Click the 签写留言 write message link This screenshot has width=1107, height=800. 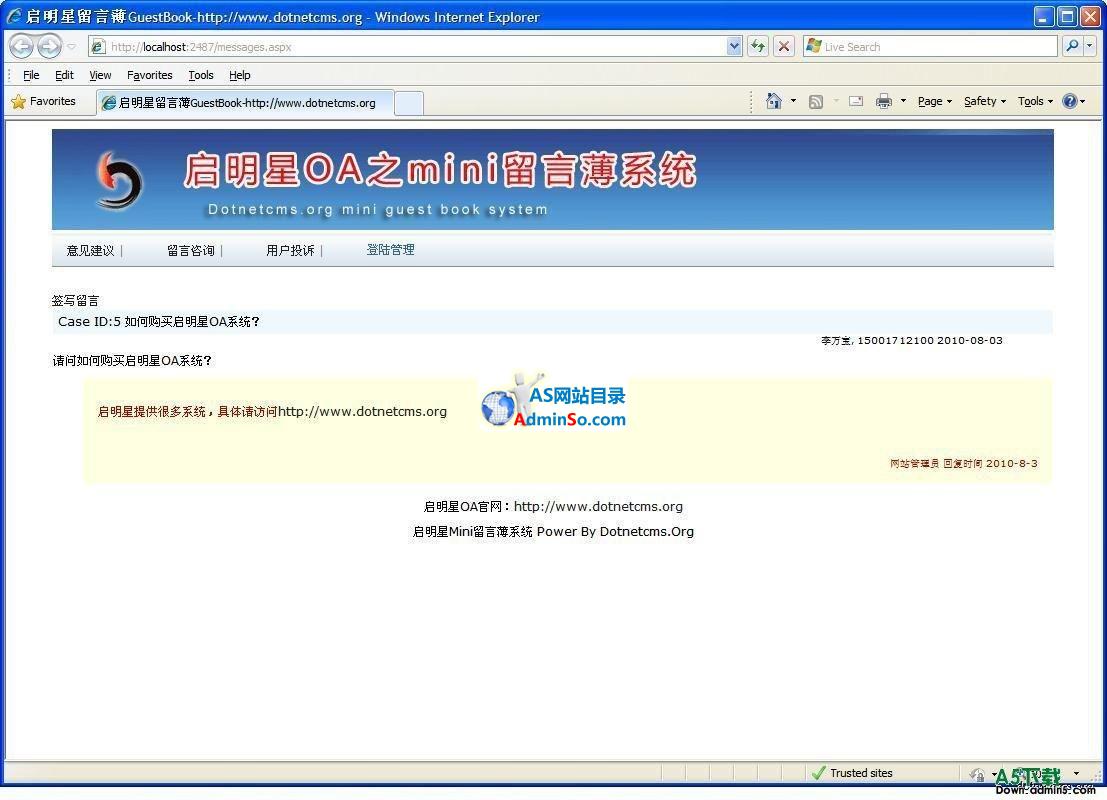76,301
